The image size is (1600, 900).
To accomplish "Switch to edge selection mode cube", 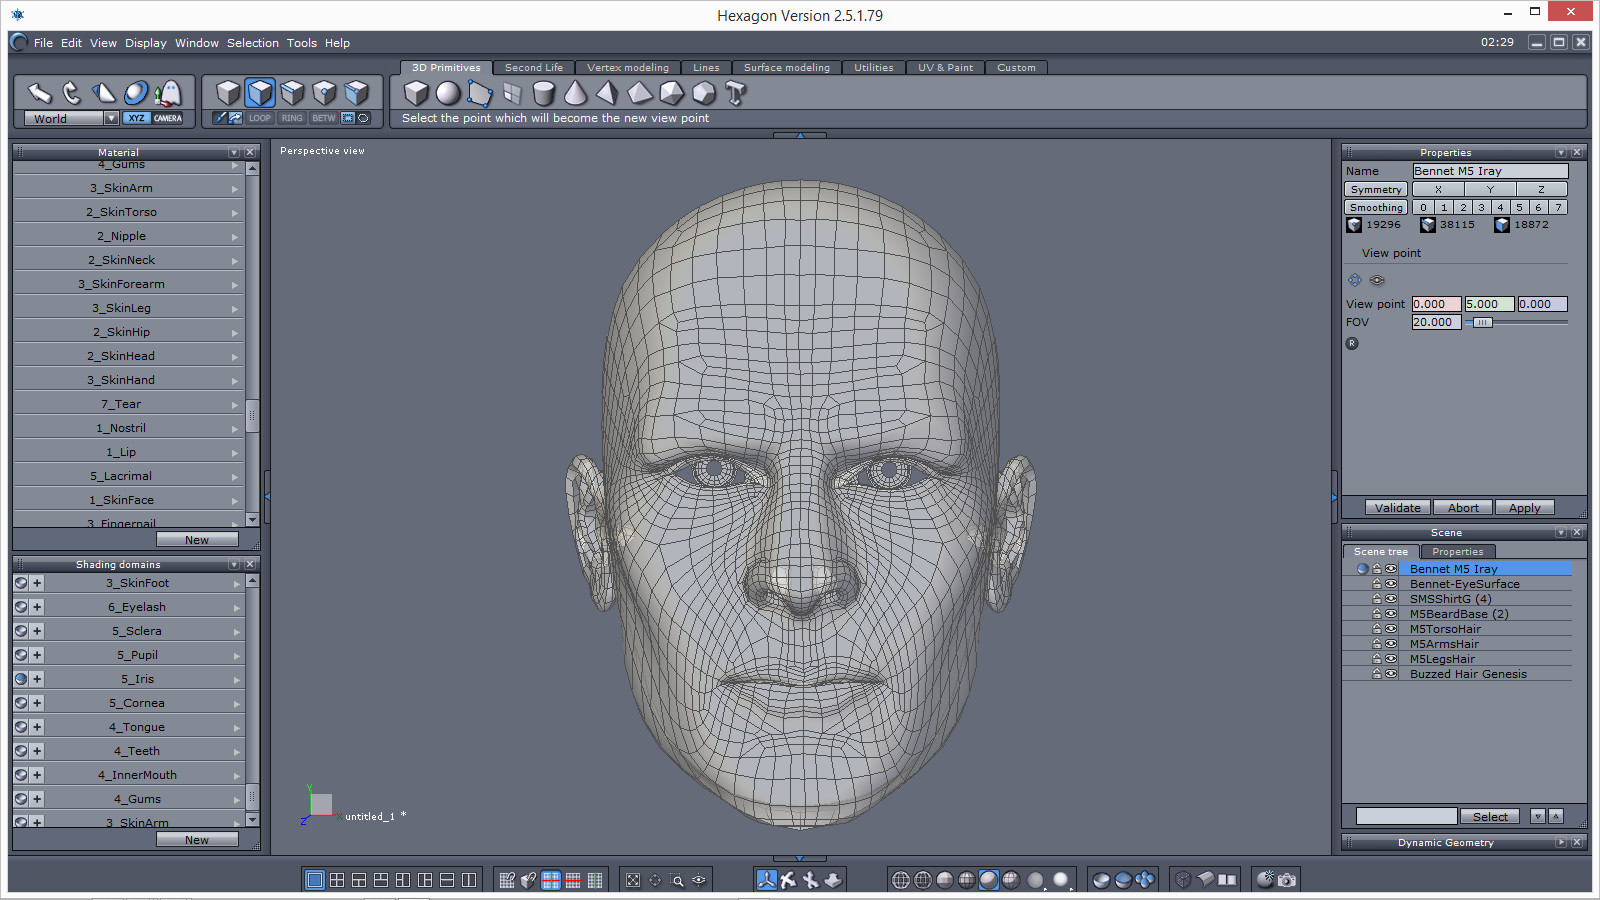I will click(x=292, y=93).
